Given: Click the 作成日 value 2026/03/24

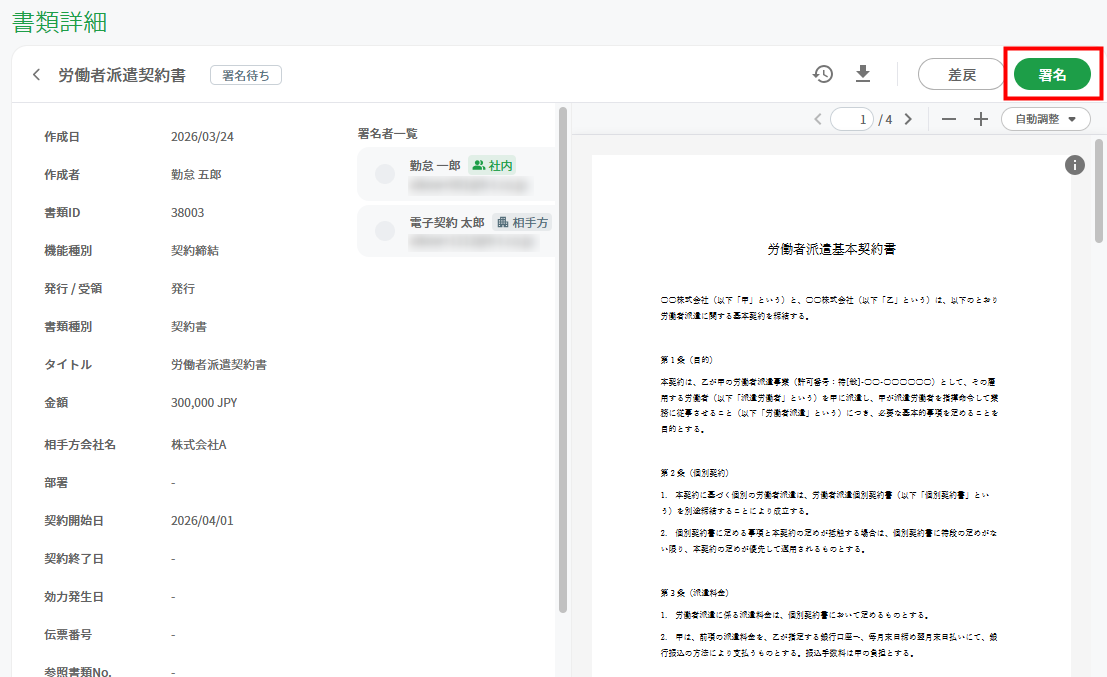Looking at the screenshot, I should tap(202, 137).
